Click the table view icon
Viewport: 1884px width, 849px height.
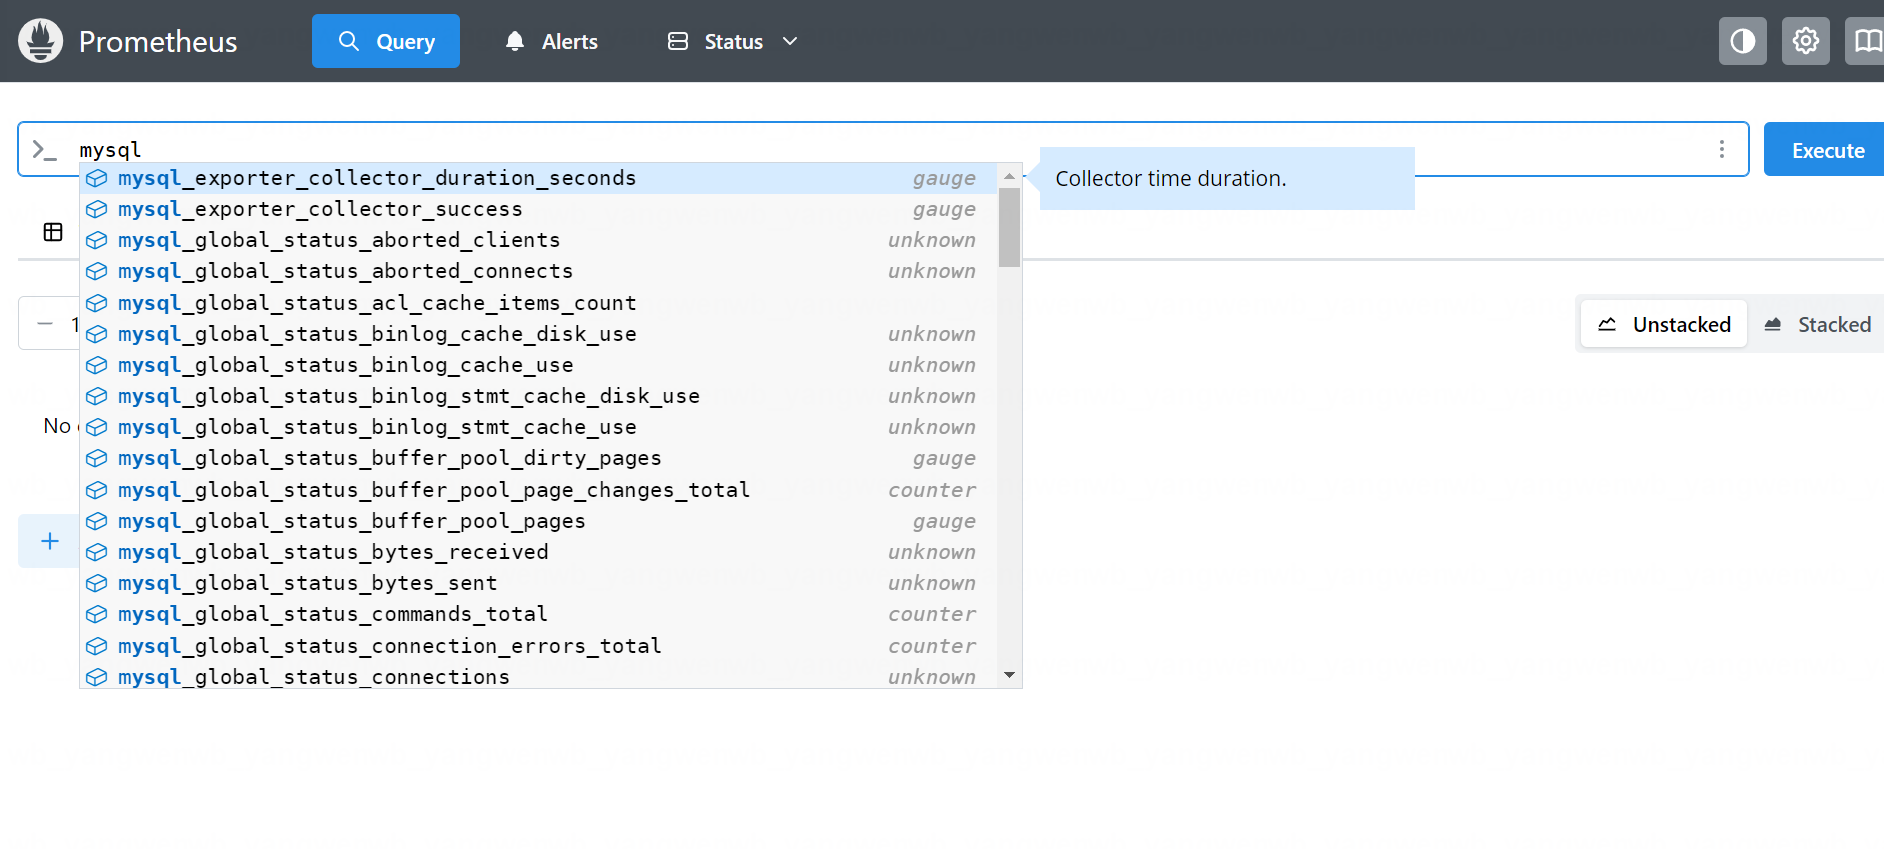pos(53,232)
